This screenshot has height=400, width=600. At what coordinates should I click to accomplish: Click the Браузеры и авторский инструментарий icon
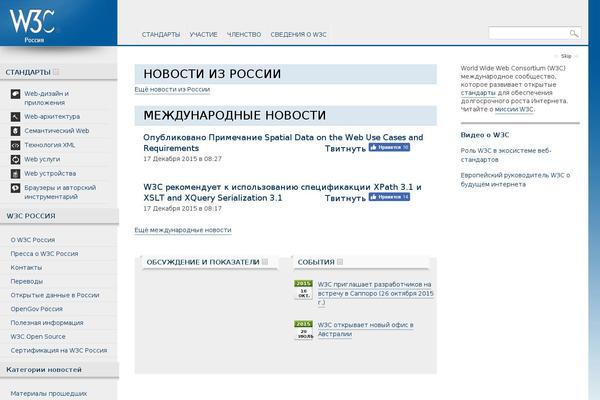pyautogui.click(x=15, y=188)
